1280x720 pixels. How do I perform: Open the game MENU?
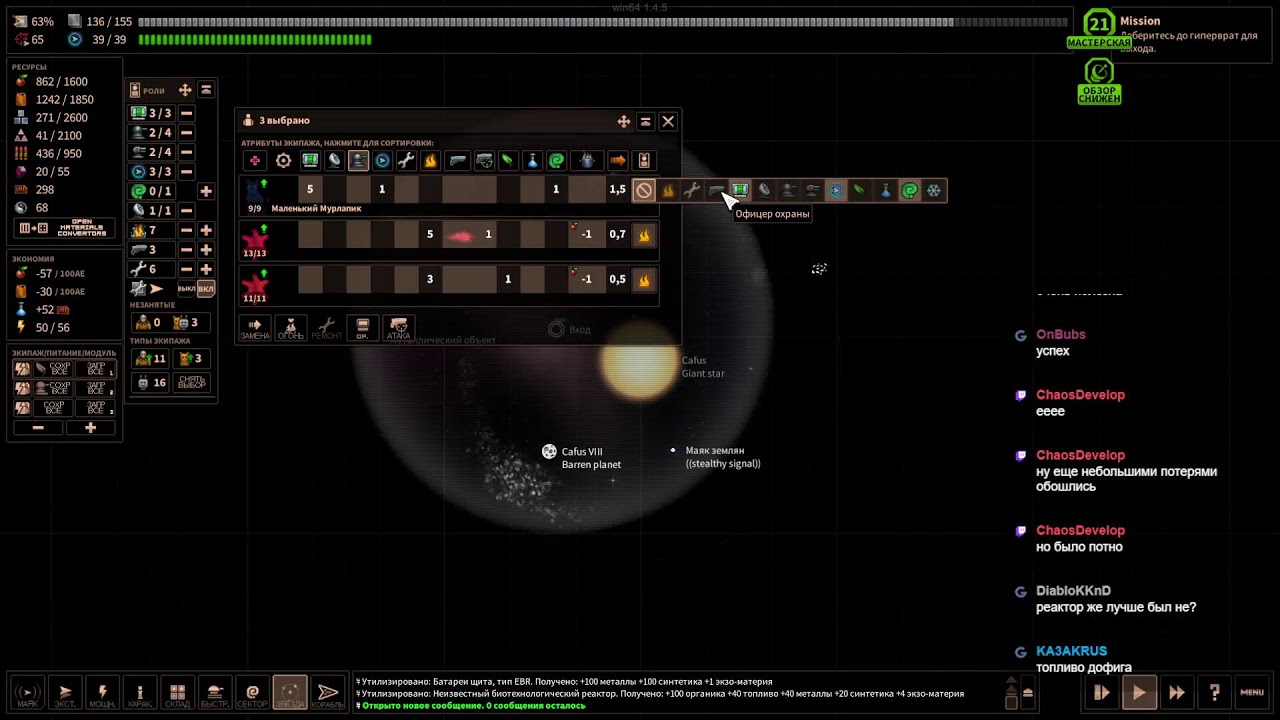(1252, 692)
